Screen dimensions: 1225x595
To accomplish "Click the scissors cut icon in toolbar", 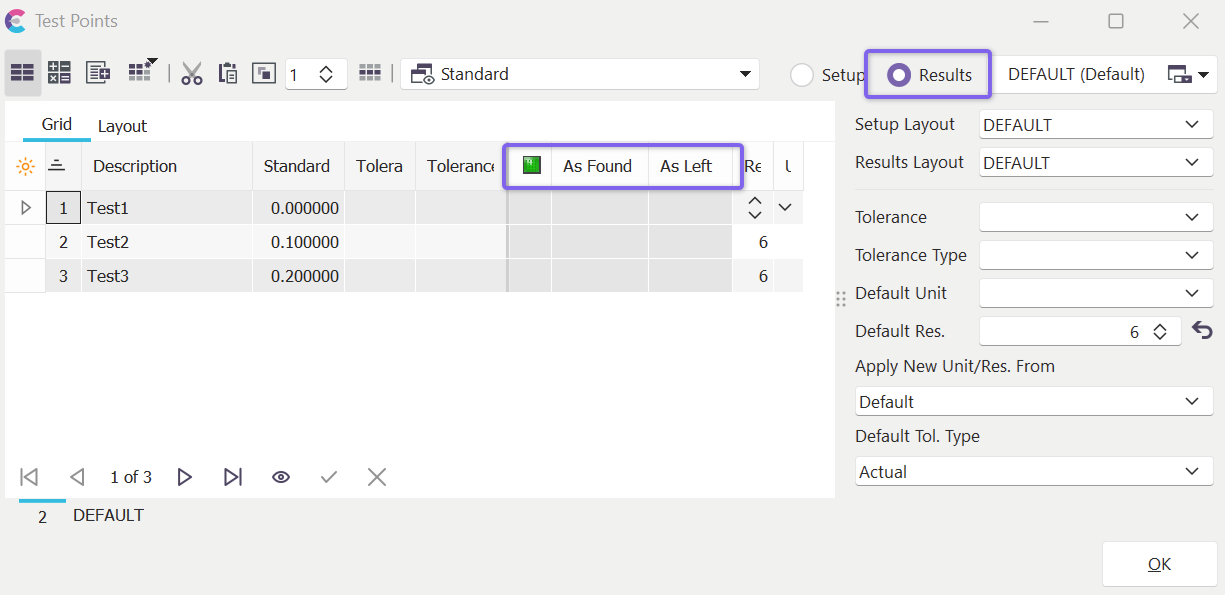I will (192, 73).
